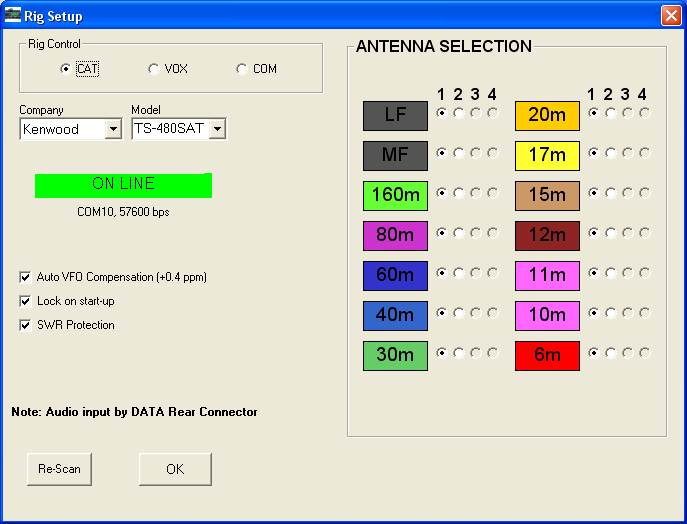Uncheck SWR Protection option

click(26, 325)
